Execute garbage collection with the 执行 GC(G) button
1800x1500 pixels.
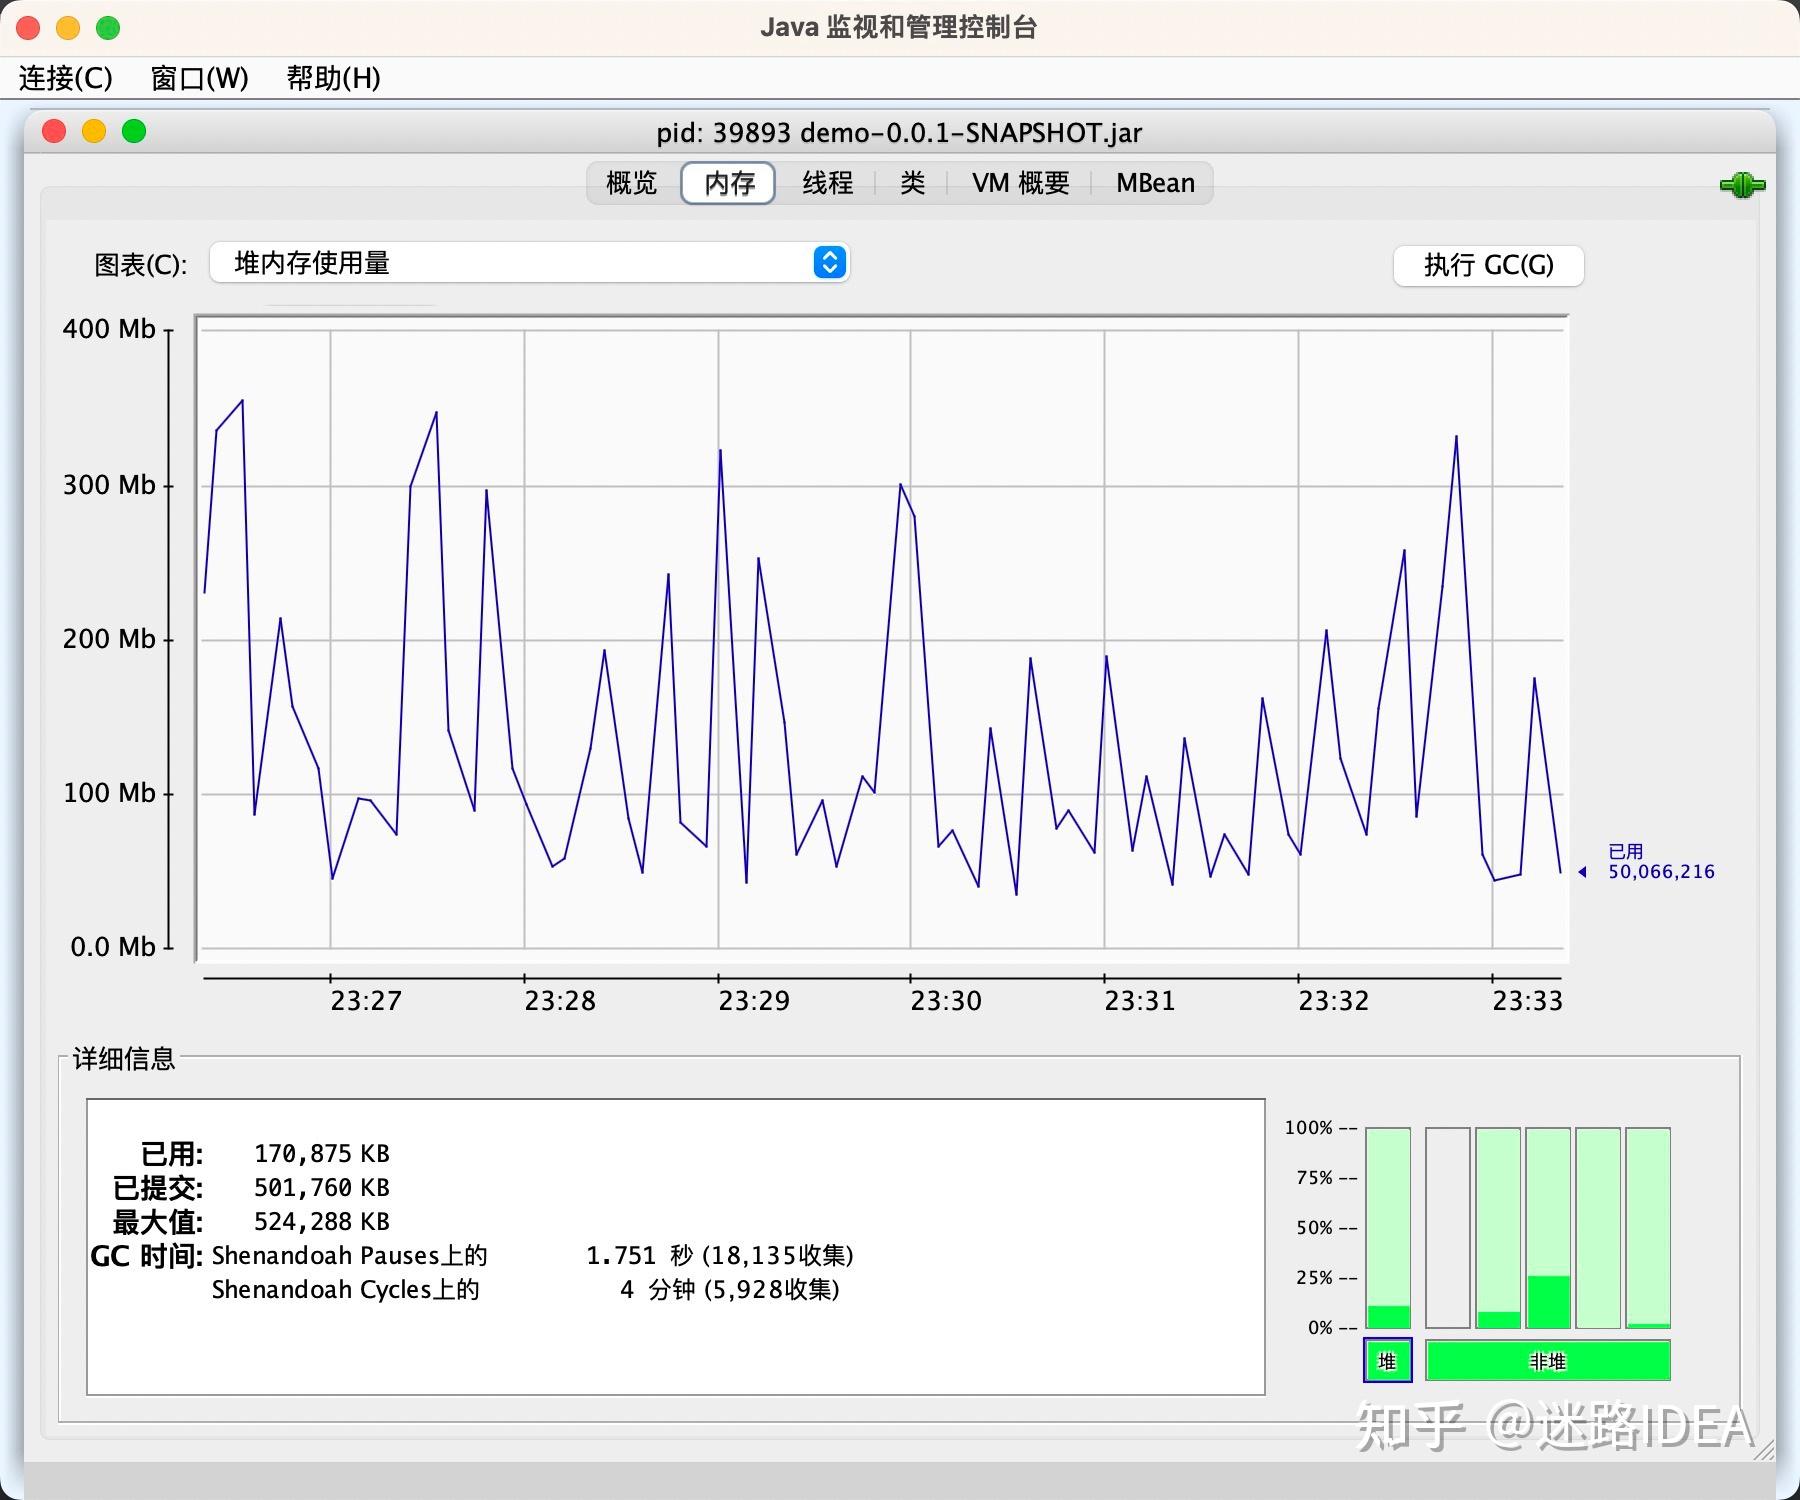[1489, 265]
